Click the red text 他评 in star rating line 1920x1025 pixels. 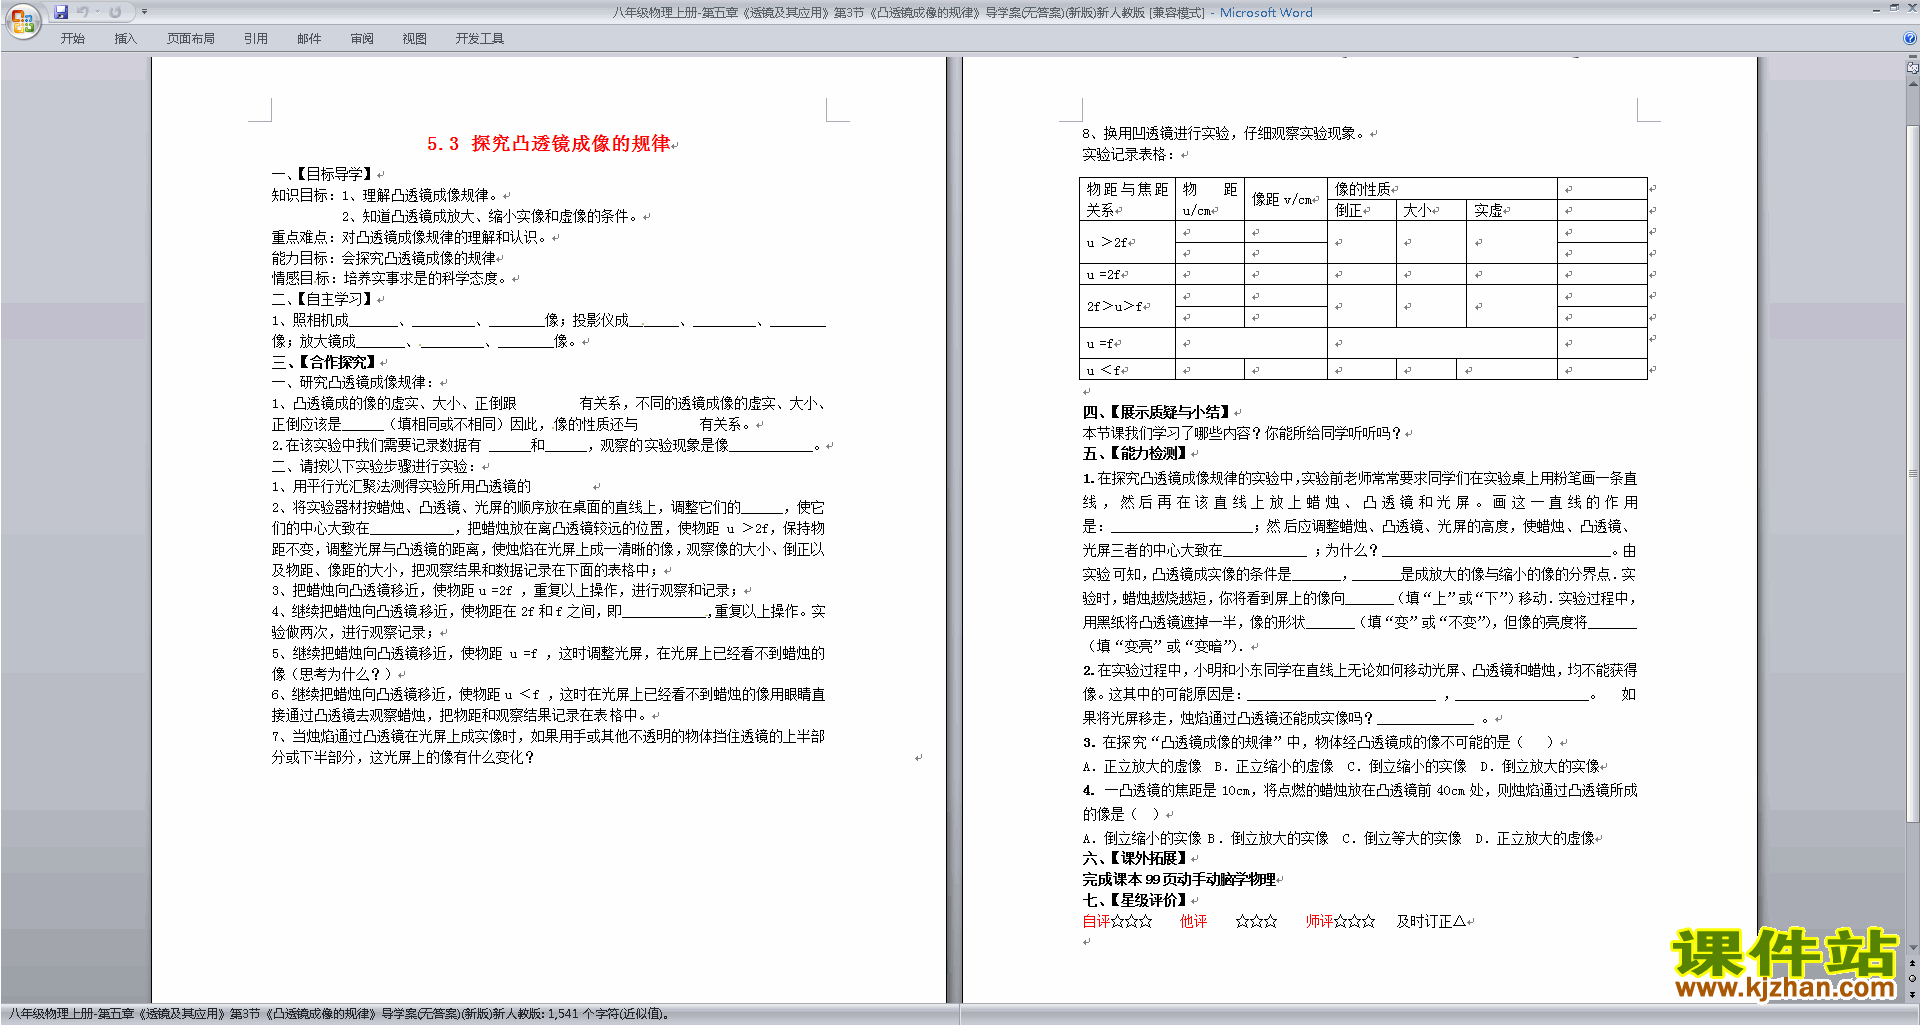point(1193,921)
